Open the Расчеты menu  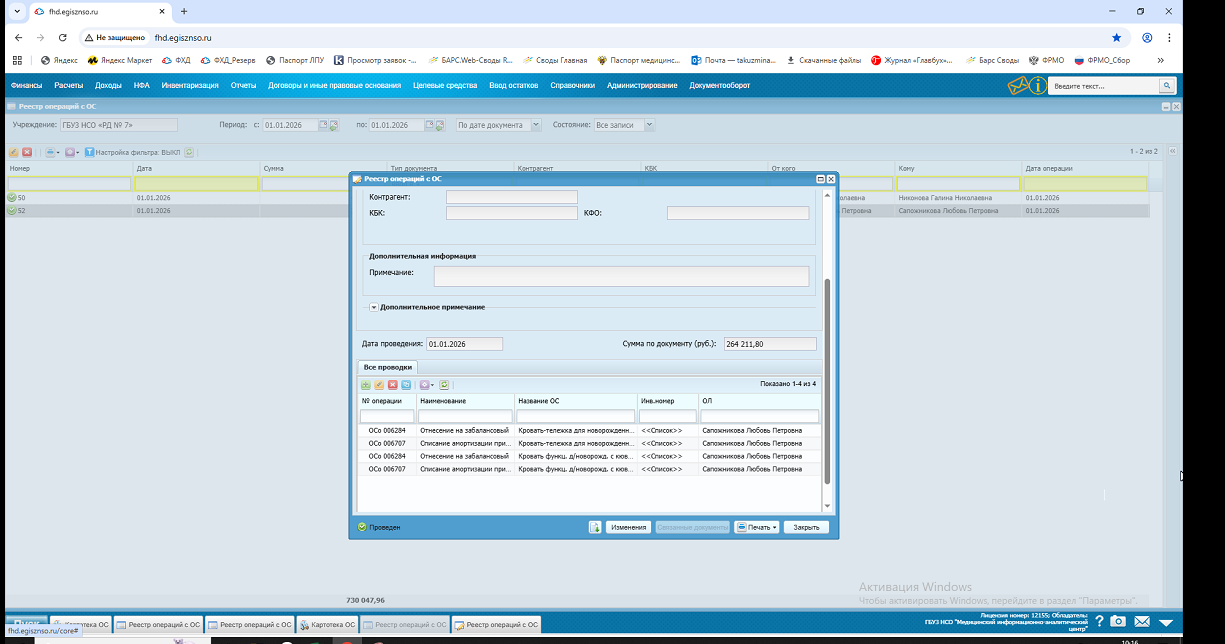69,86
